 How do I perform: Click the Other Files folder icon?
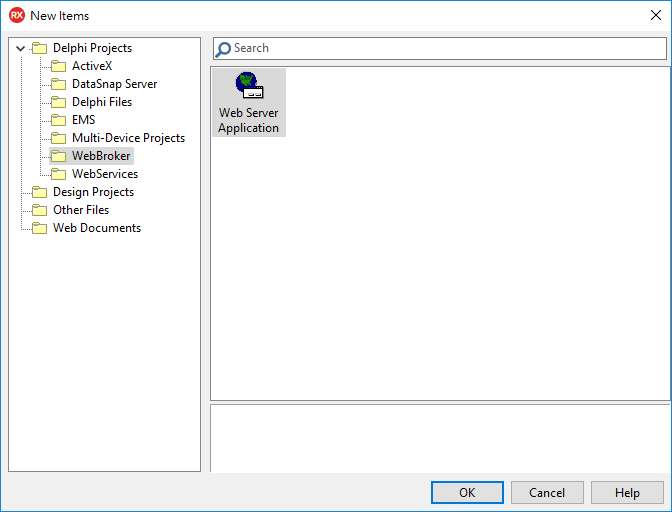(40, 210)
